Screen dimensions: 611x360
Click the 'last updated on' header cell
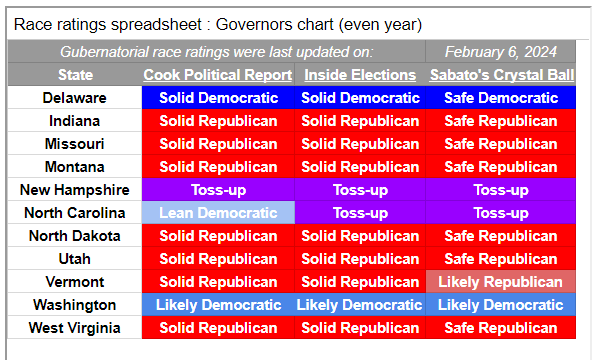[217, 52]
